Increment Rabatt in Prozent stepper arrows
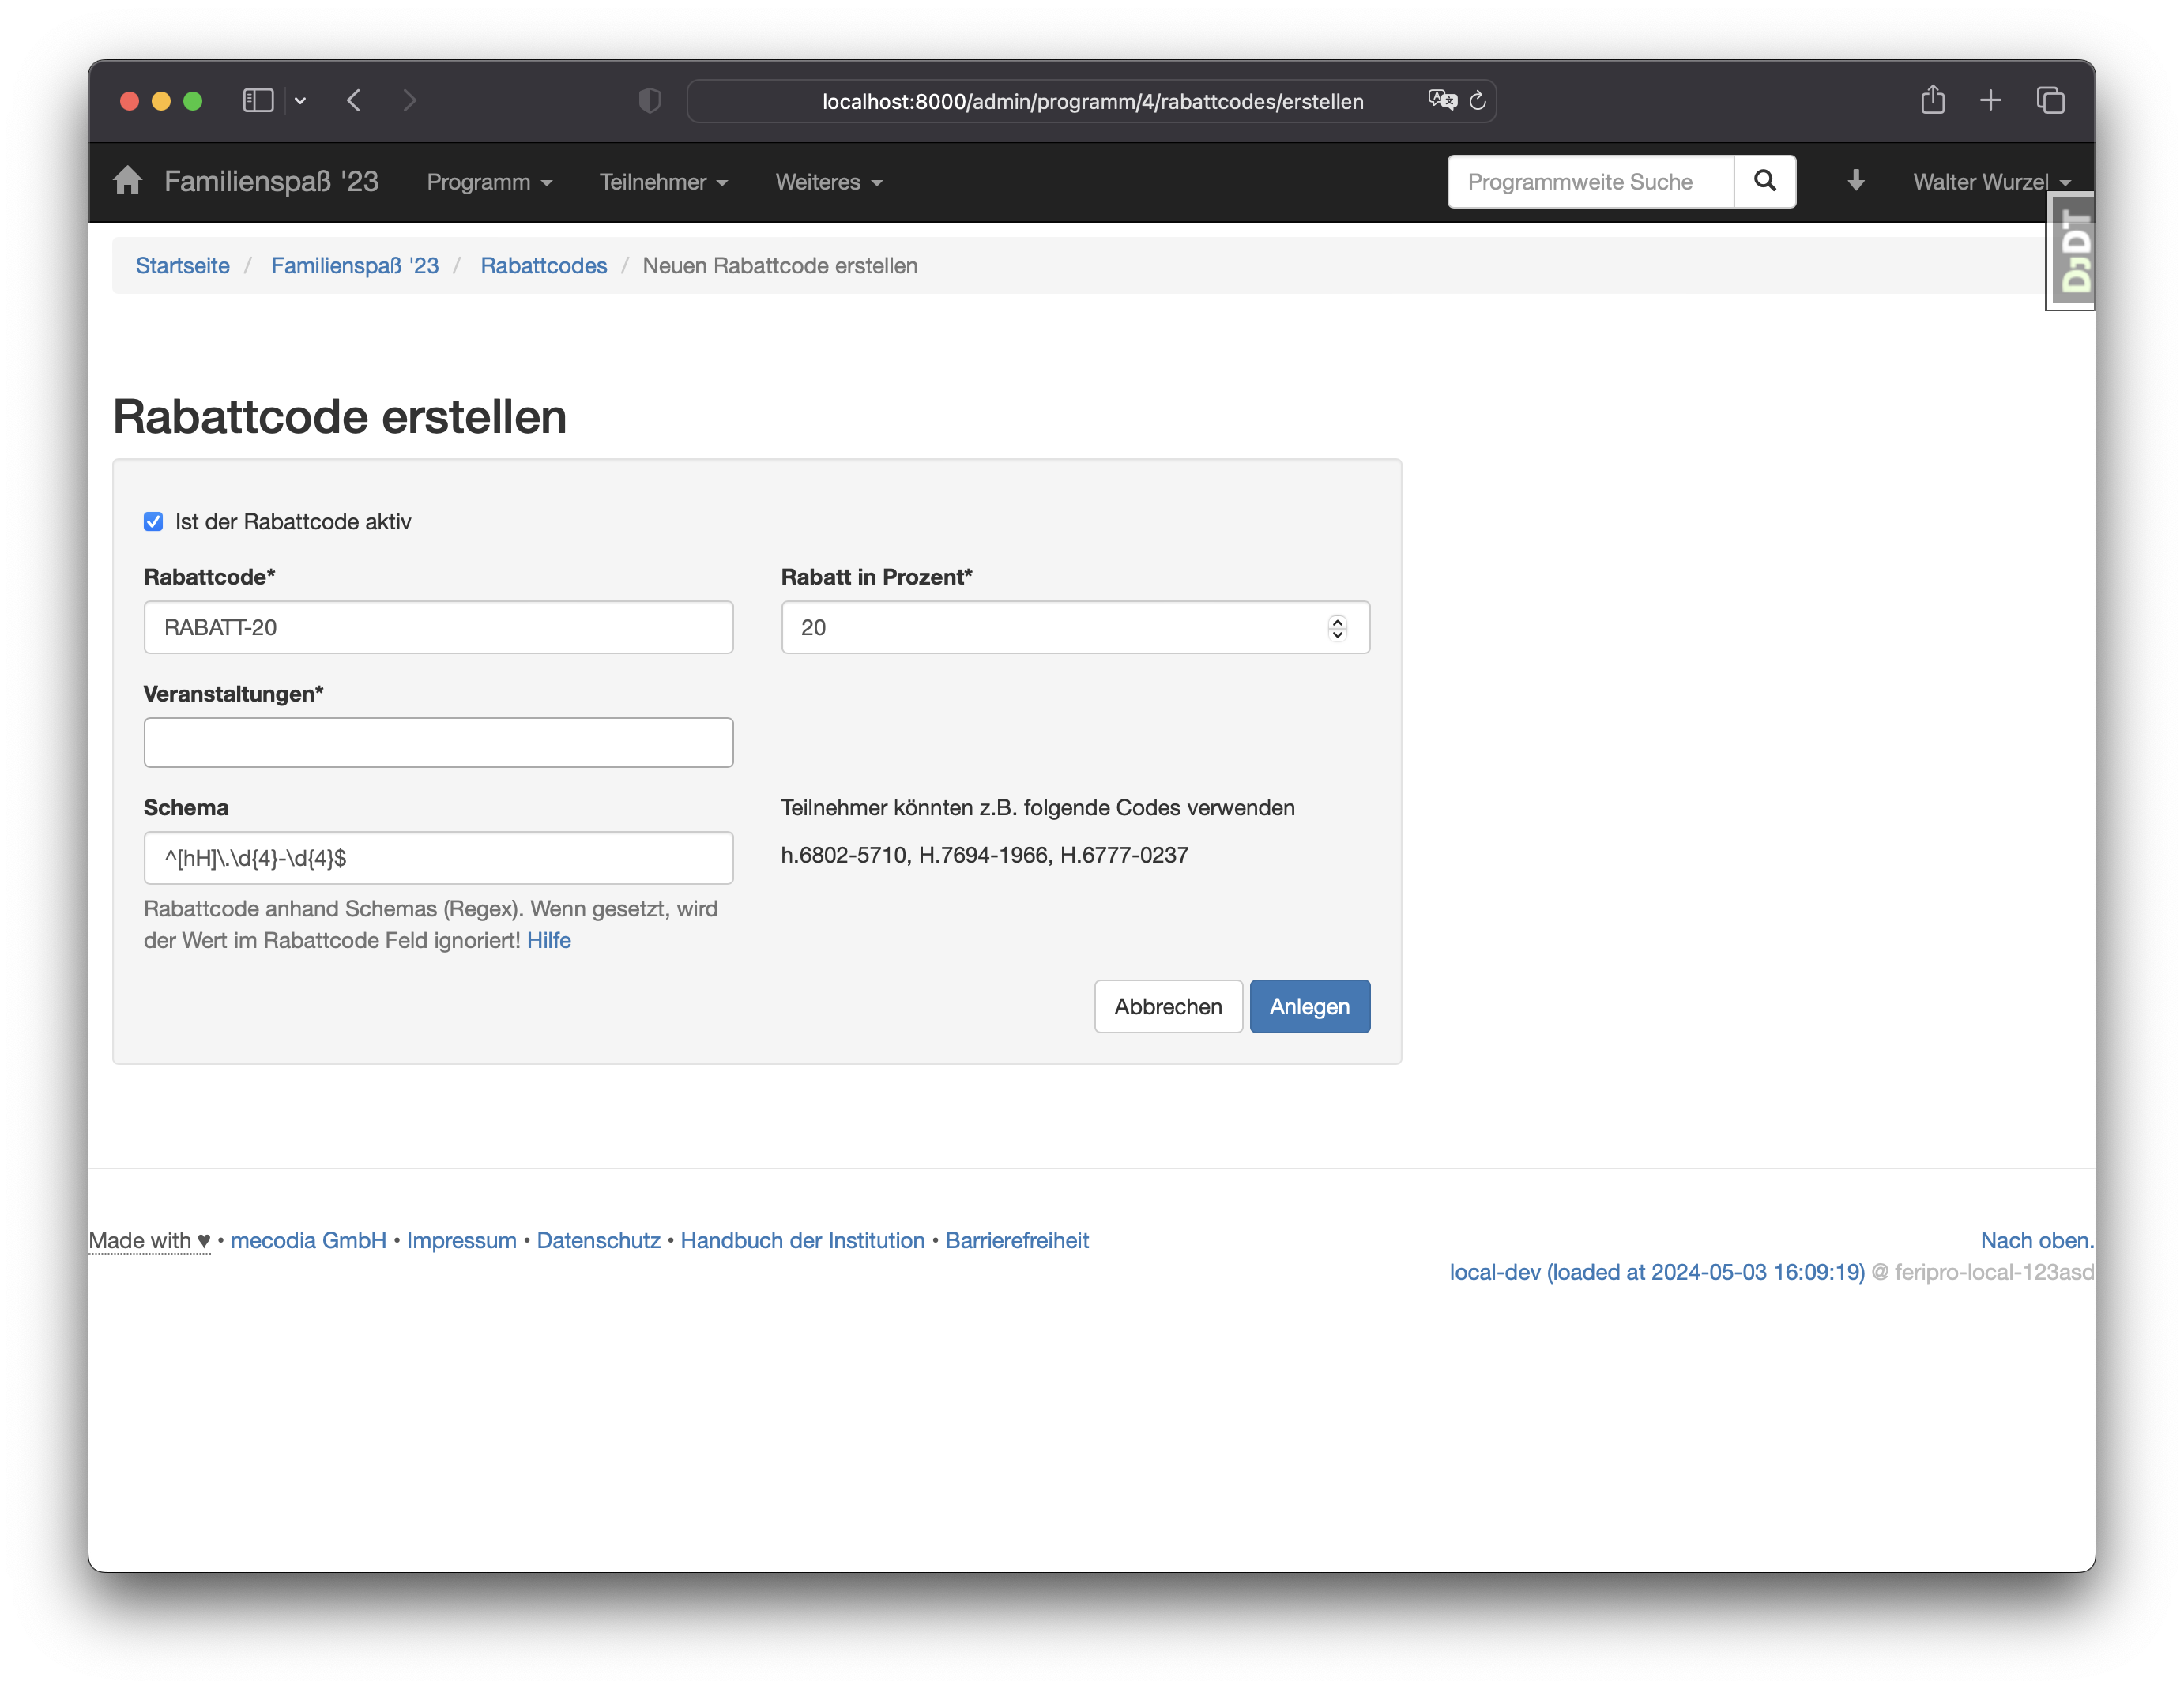The height and width of the screenshot is (1689, 2184). coord(1337,621)
